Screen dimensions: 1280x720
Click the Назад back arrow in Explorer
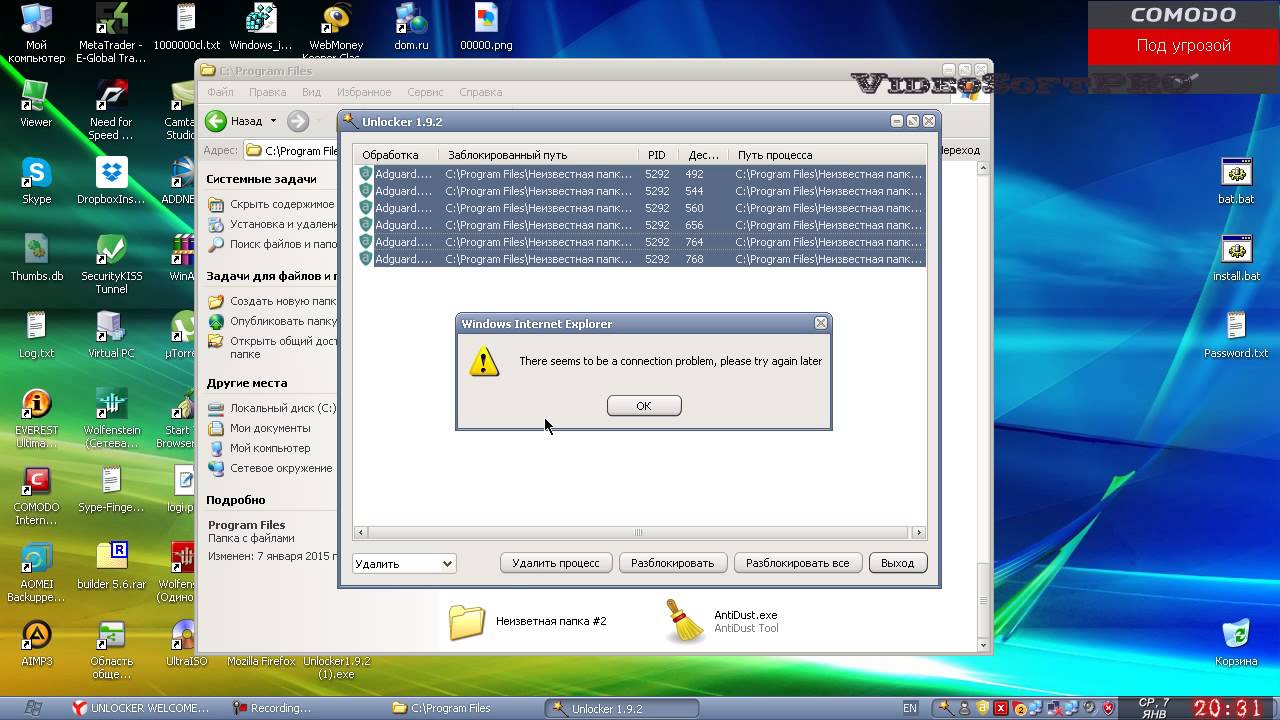216,121
